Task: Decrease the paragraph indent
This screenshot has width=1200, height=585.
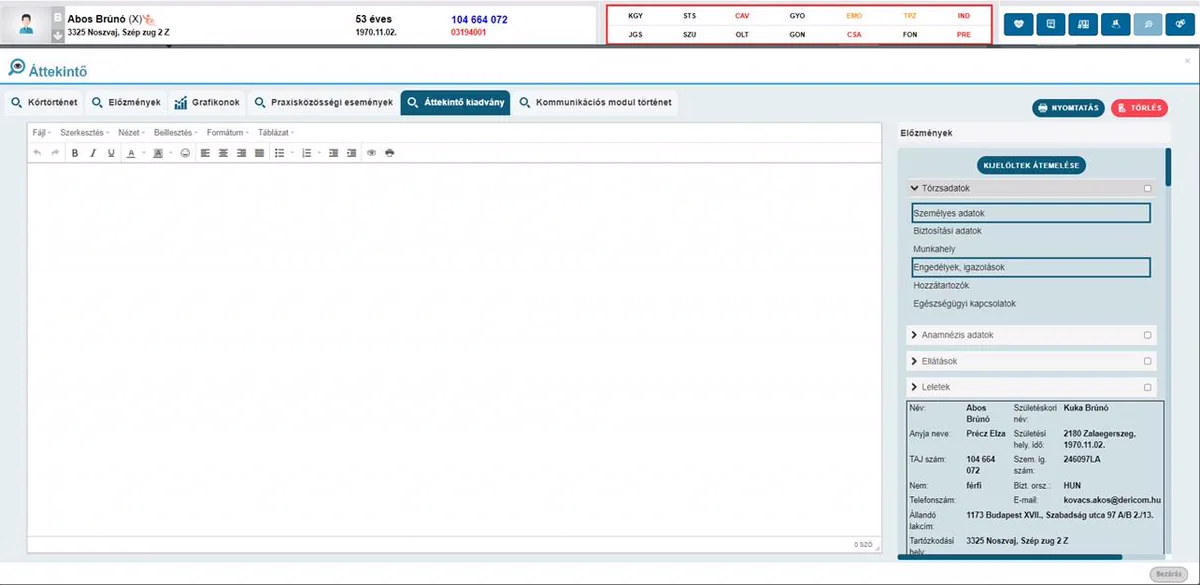Action: 333,153
